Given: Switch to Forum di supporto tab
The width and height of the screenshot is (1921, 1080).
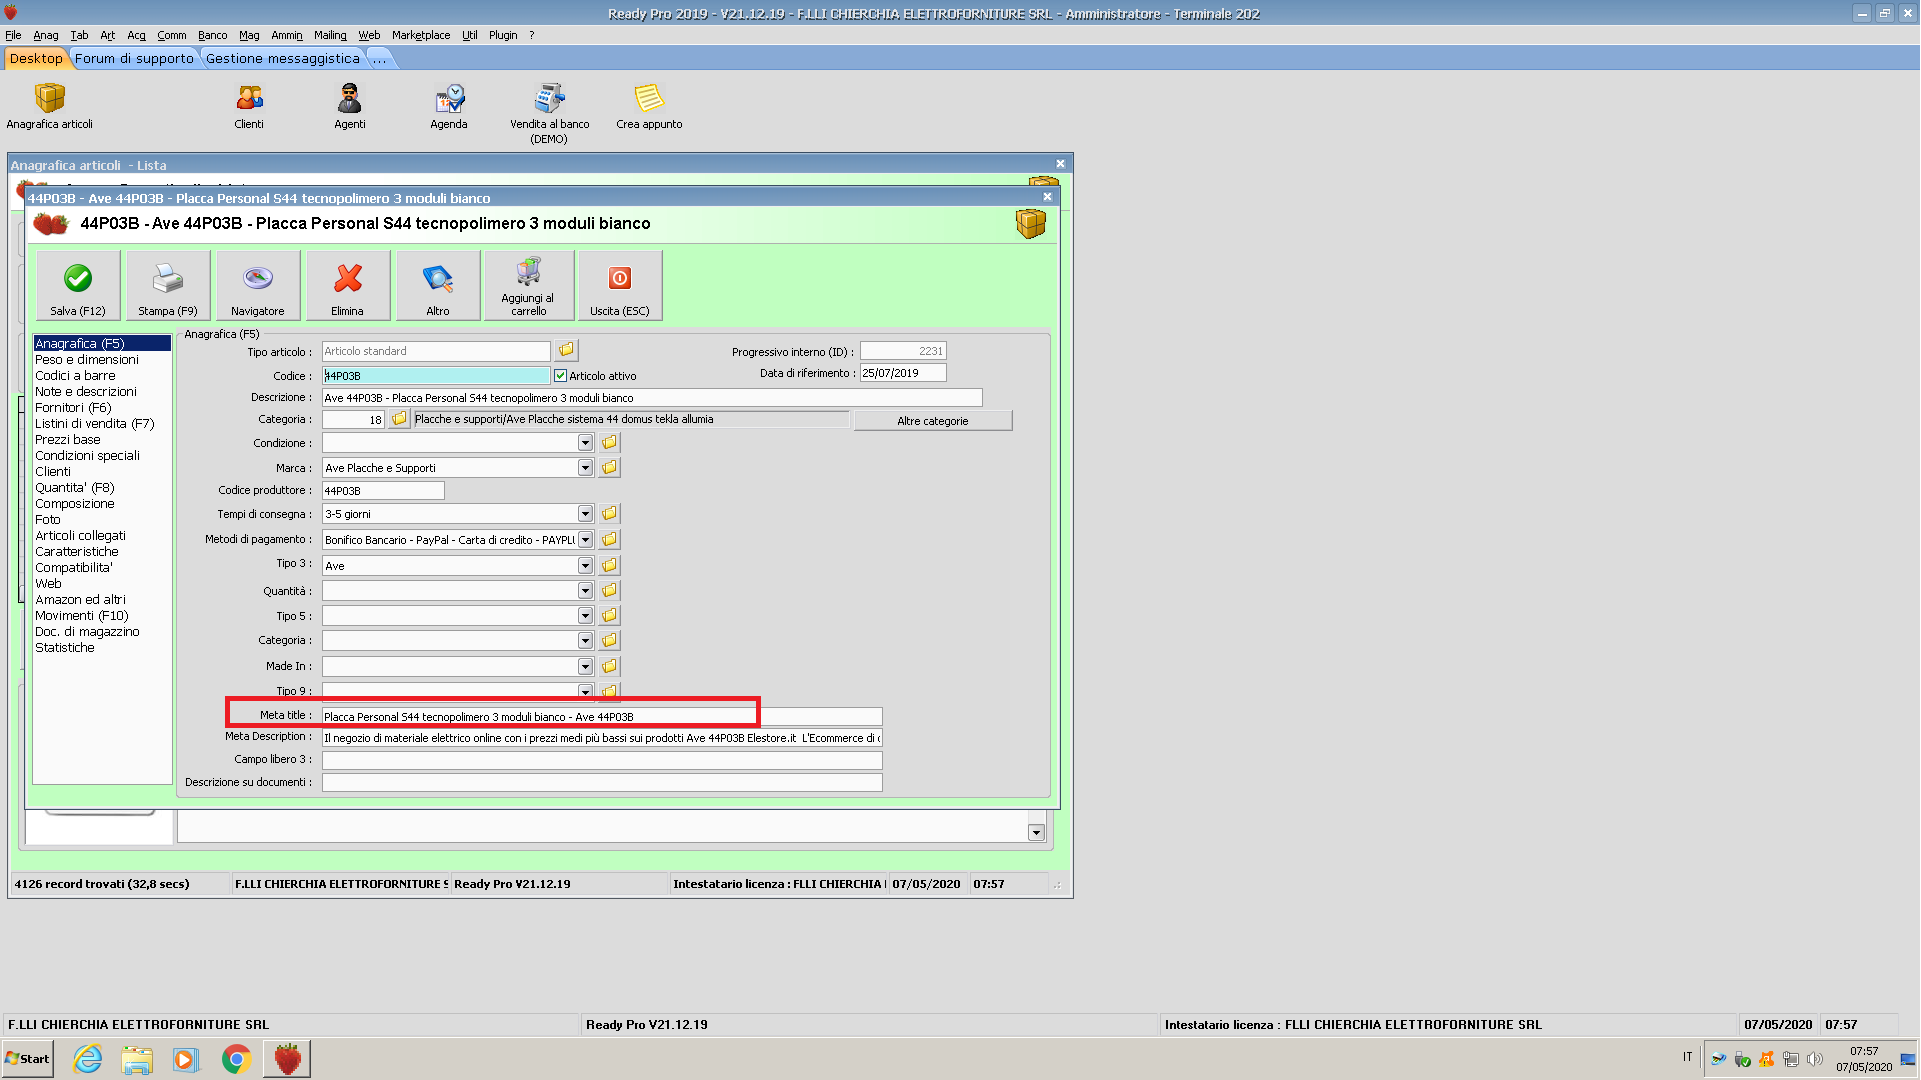Looking at the screenshot, I should [134, 59].
